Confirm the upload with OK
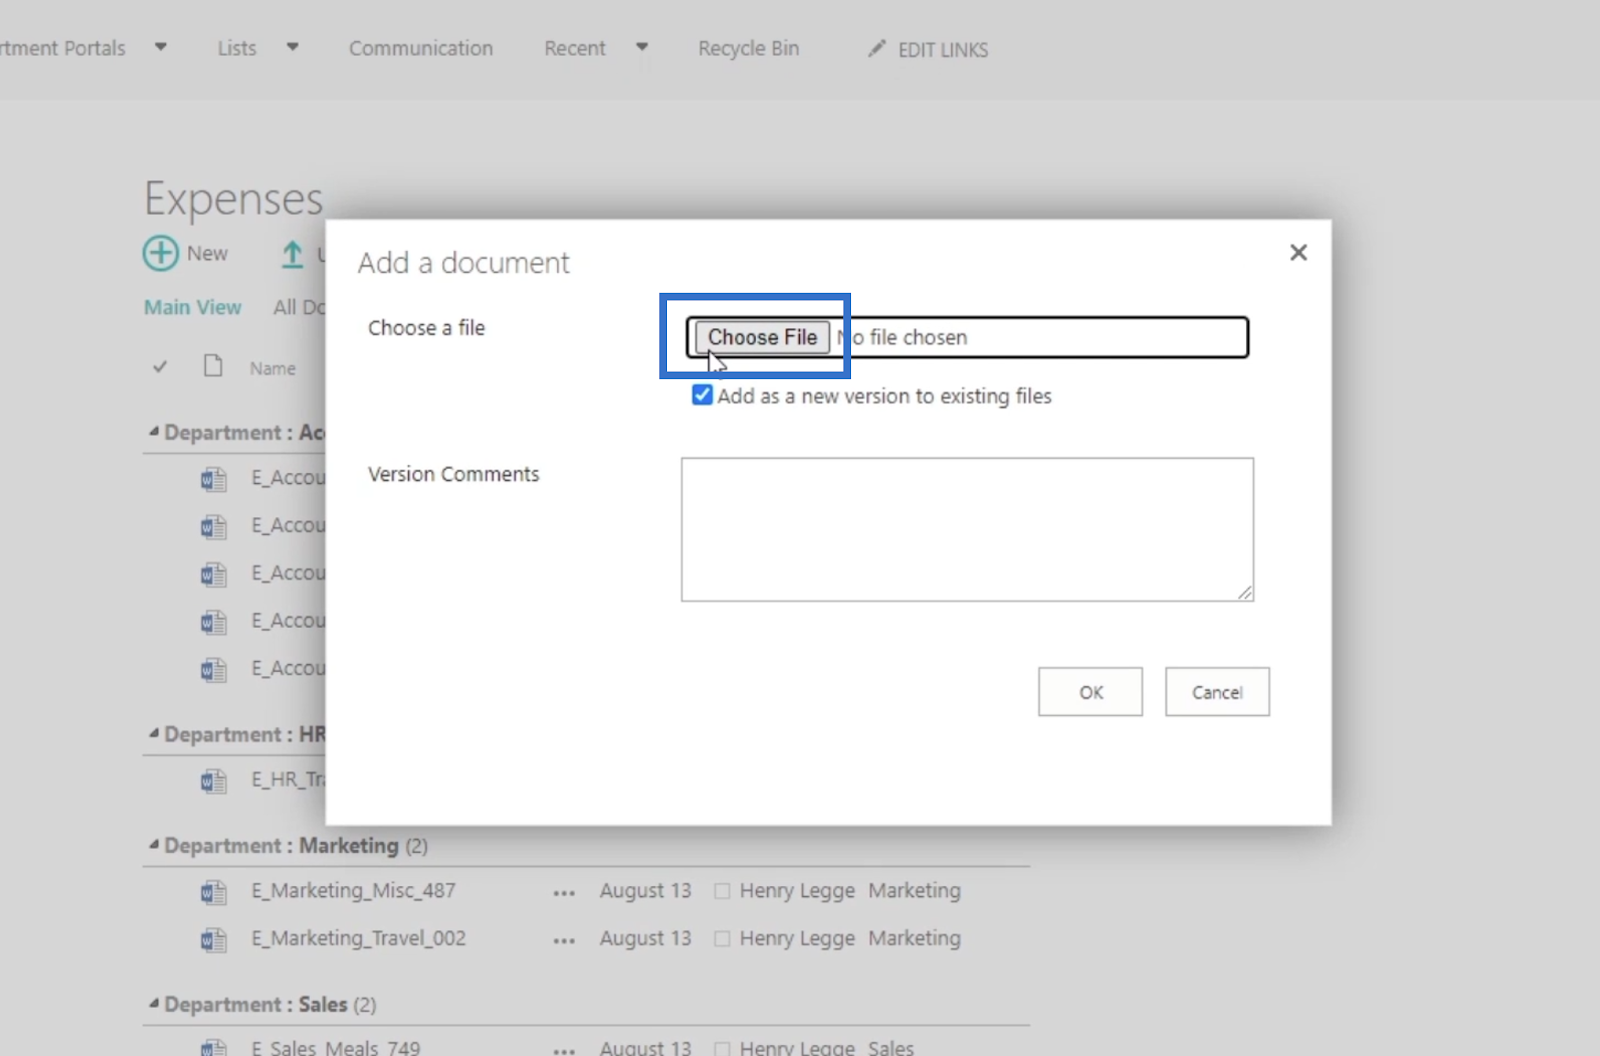Screen dimensions: 1600x1056 (1090, 692)
